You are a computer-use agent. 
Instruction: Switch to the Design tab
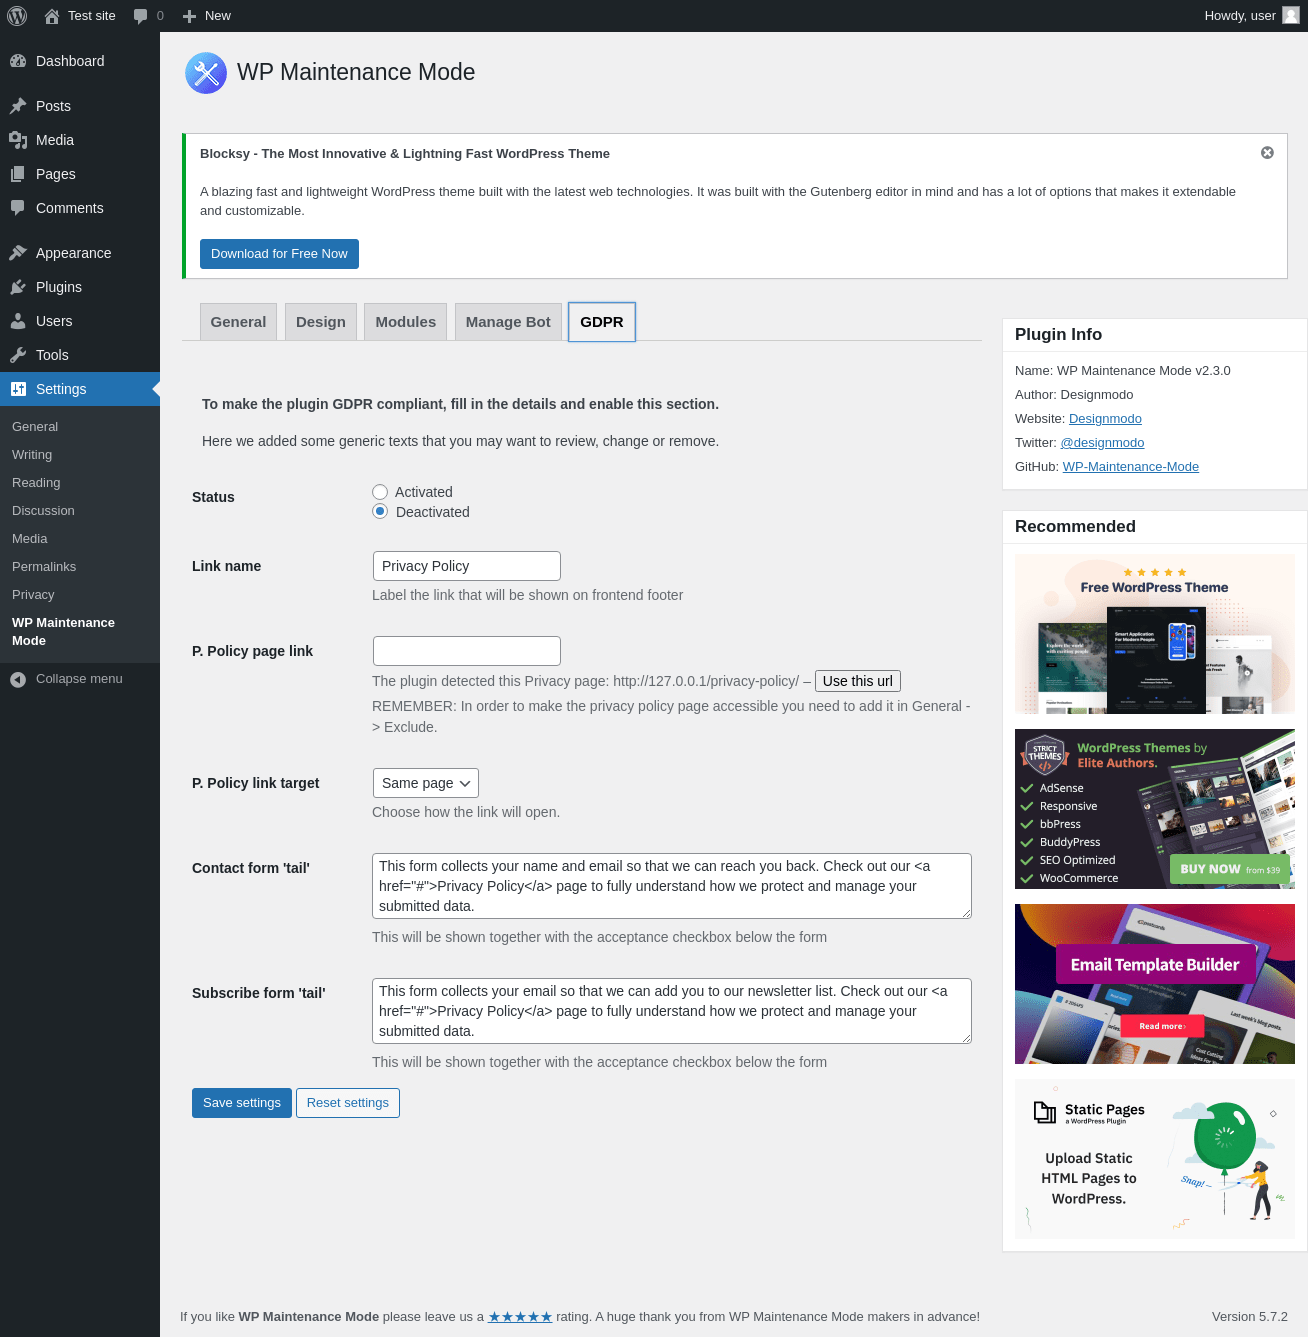[321, 322]
